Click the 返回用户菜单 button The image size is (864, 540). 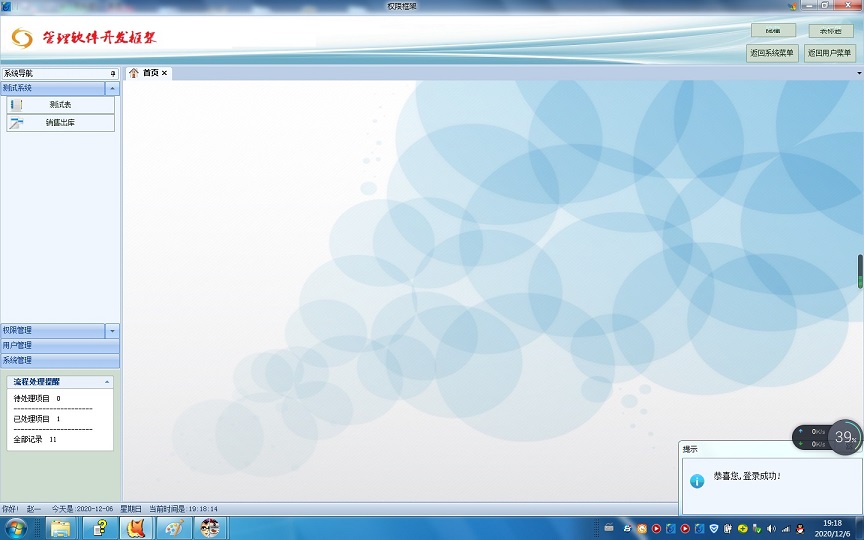click(830, 53)
